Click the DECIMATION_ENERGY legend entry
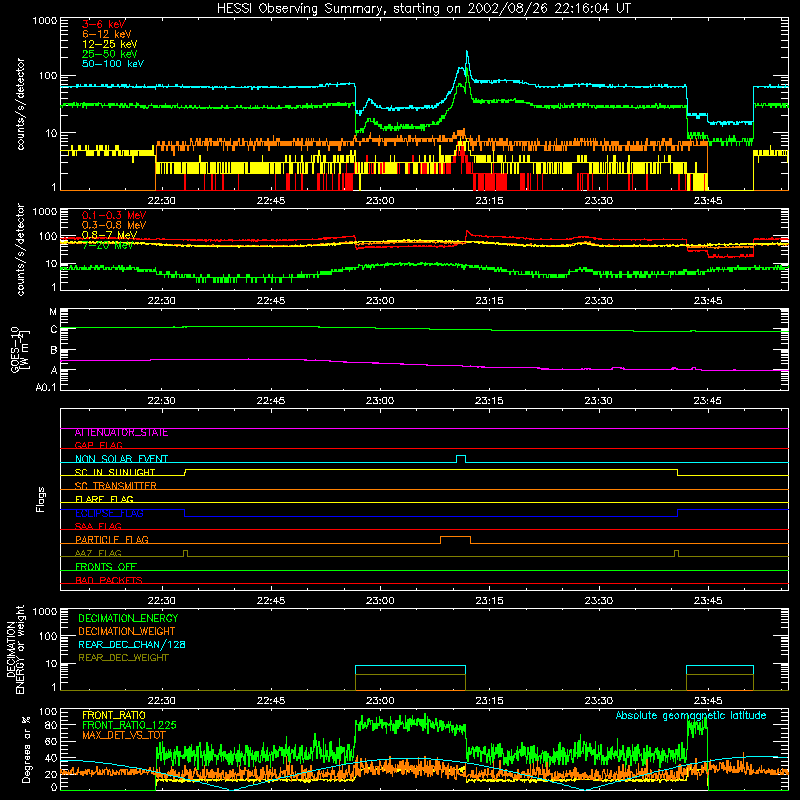 pyautogui.click(x=128, y=618)
